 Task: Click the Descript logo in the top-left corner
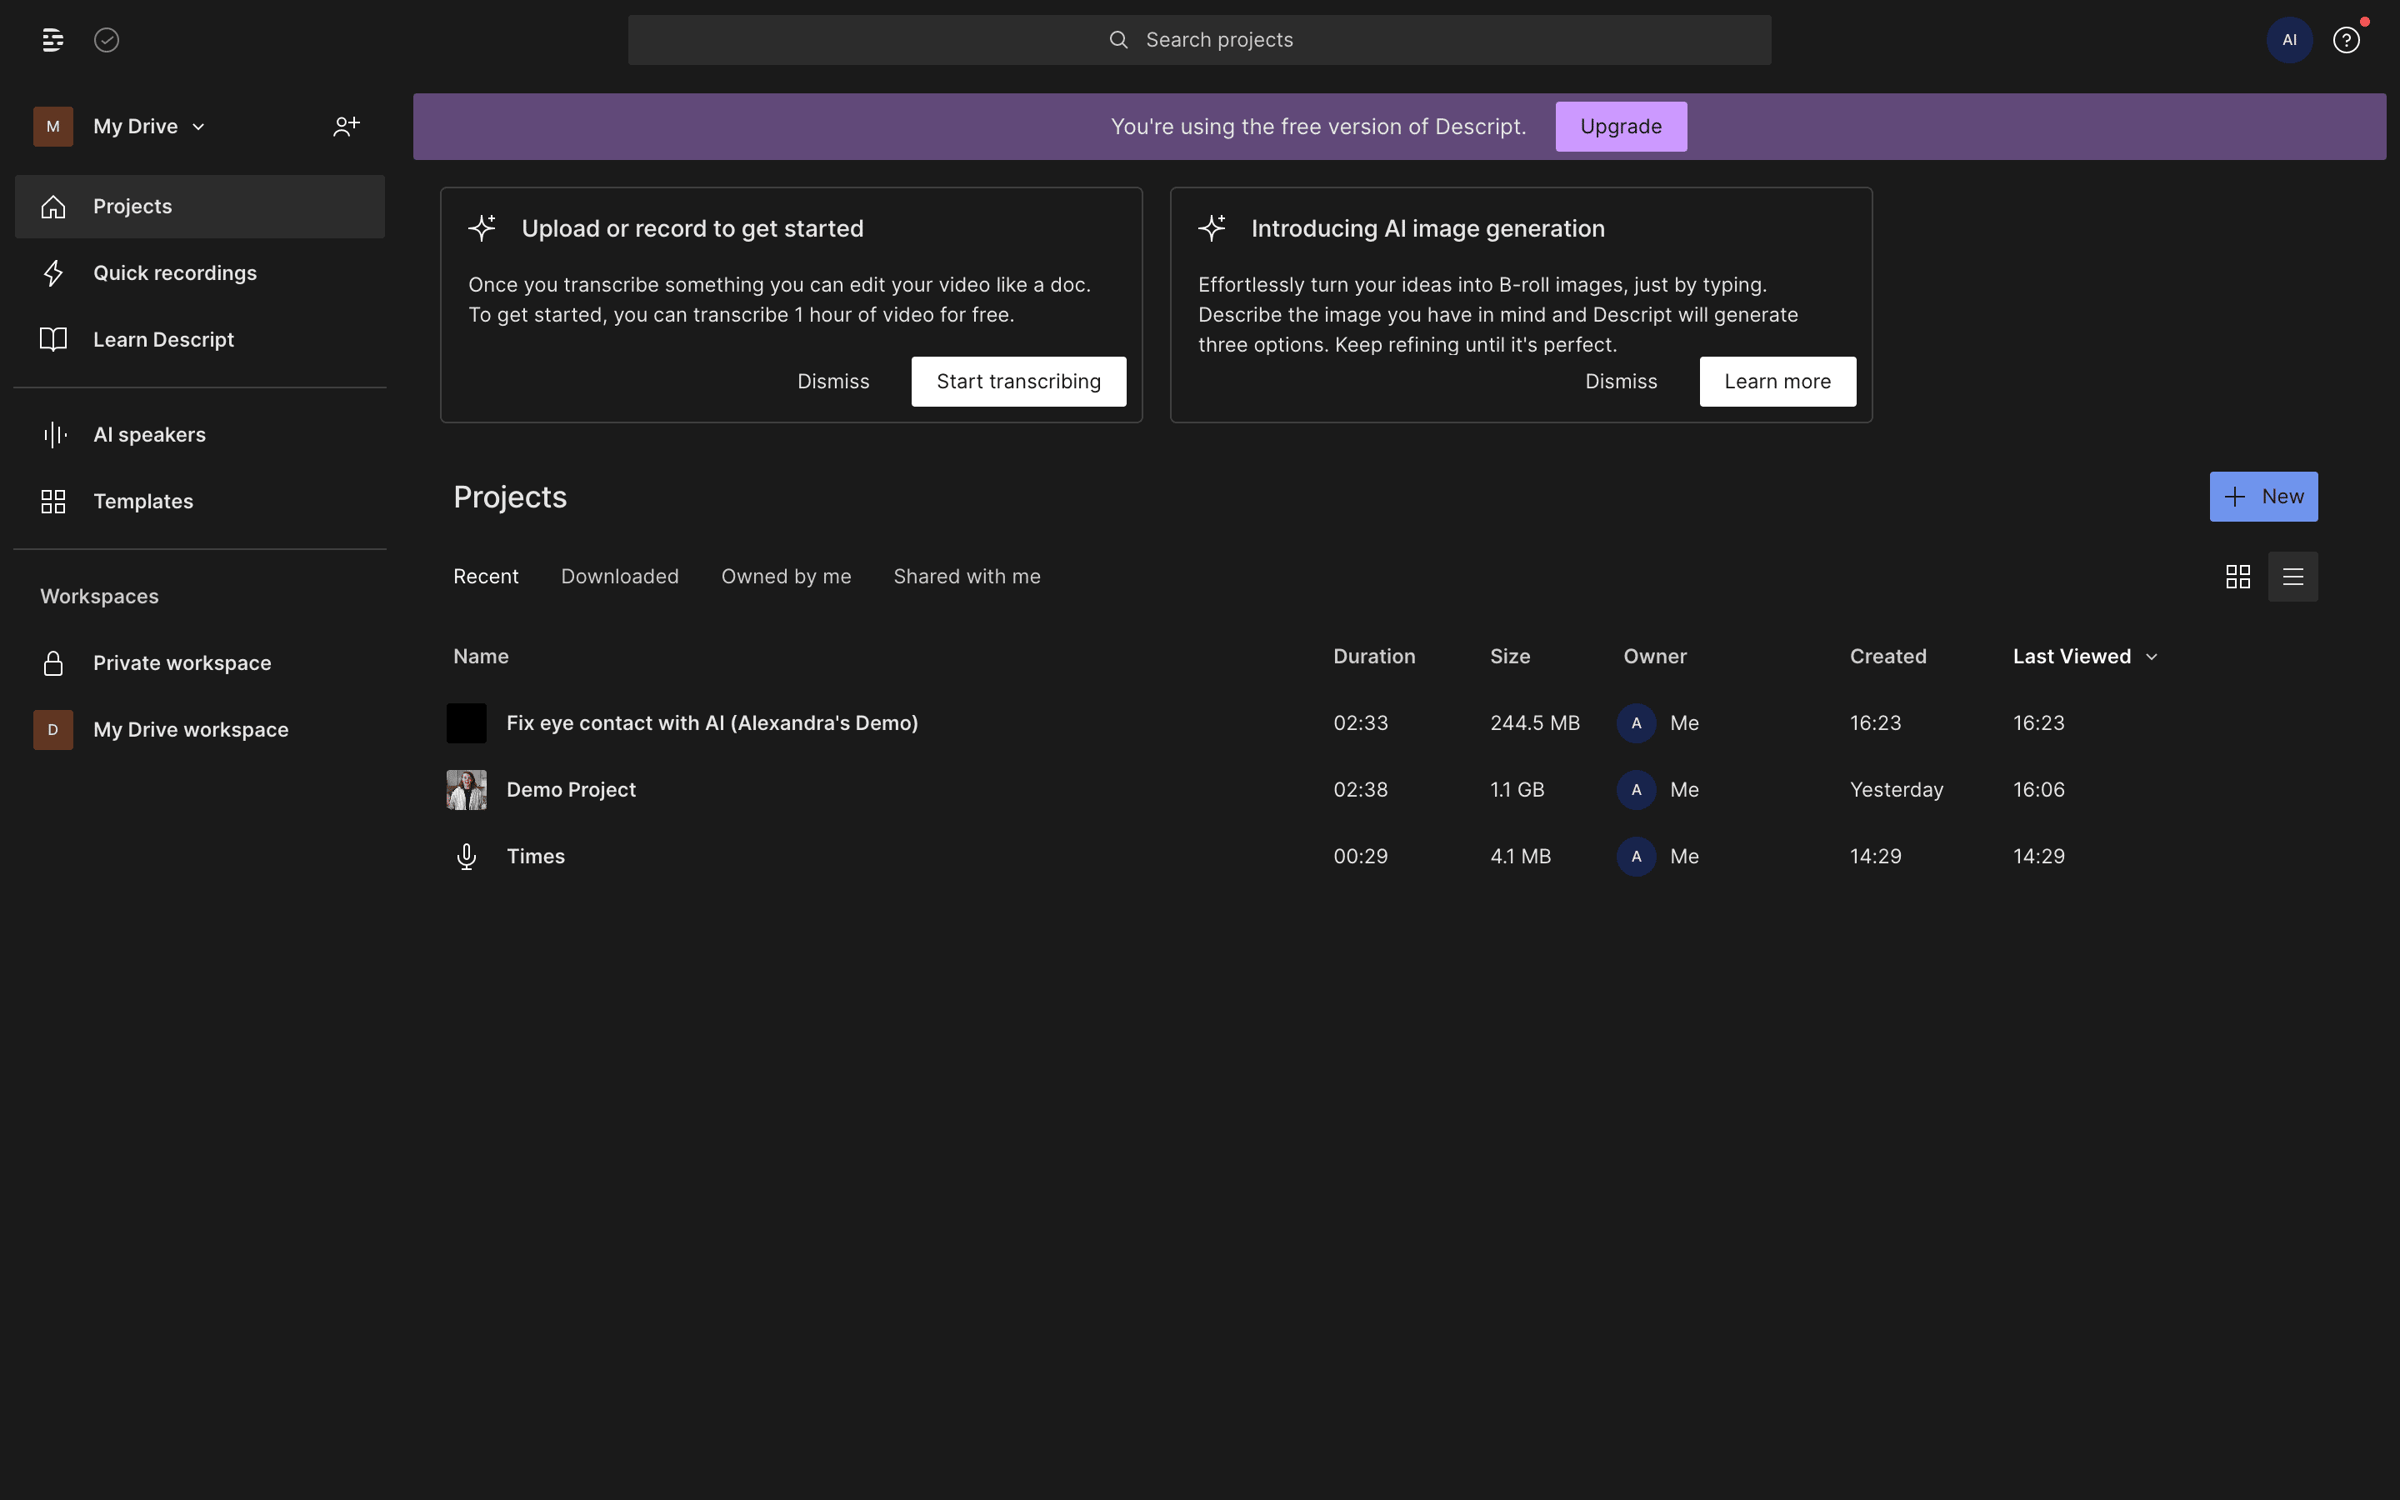(52, 40)
